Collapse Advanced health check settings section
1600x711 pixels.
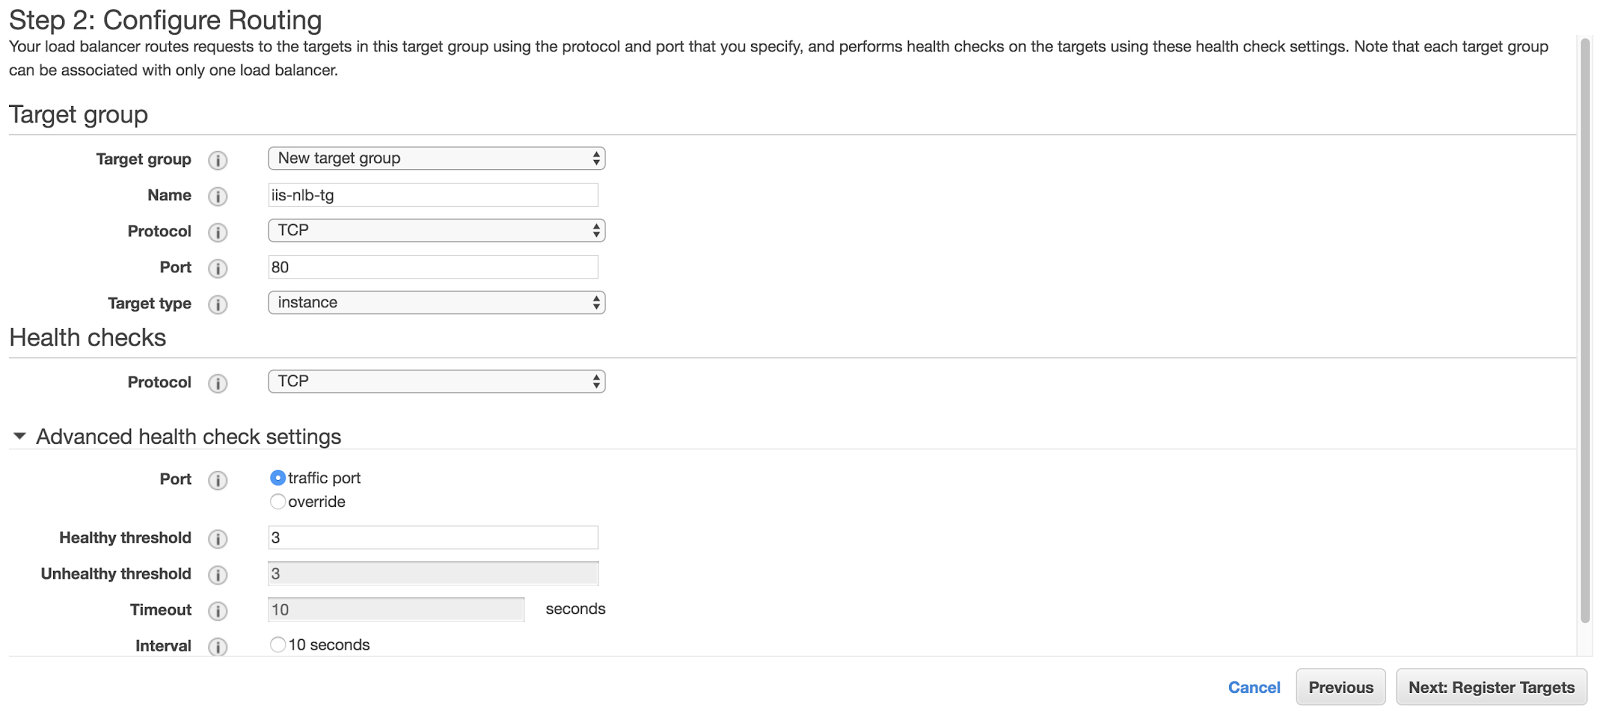point(20,437)
